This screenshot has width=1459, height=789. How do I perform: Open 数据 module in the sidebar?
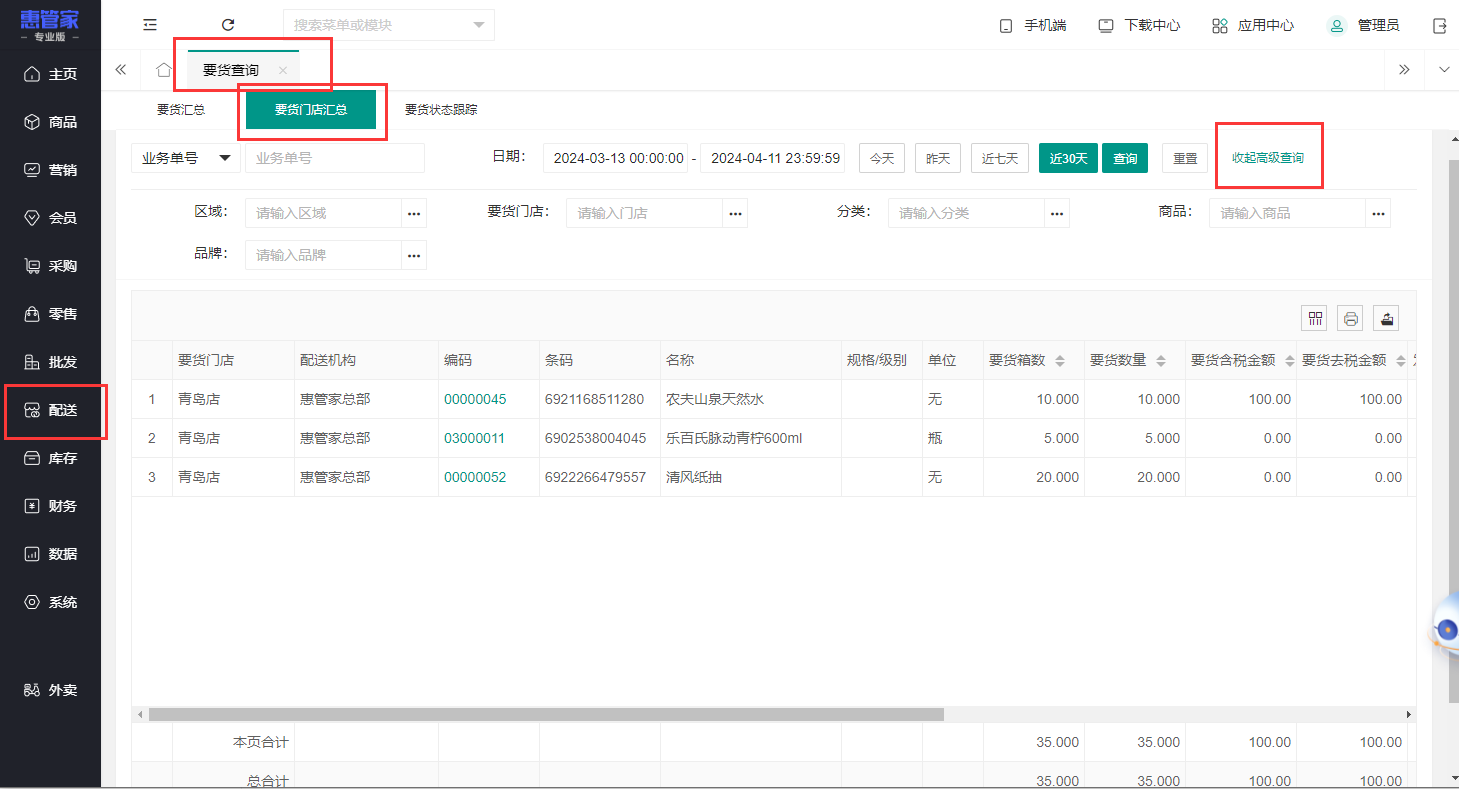(x=50, y=554)
